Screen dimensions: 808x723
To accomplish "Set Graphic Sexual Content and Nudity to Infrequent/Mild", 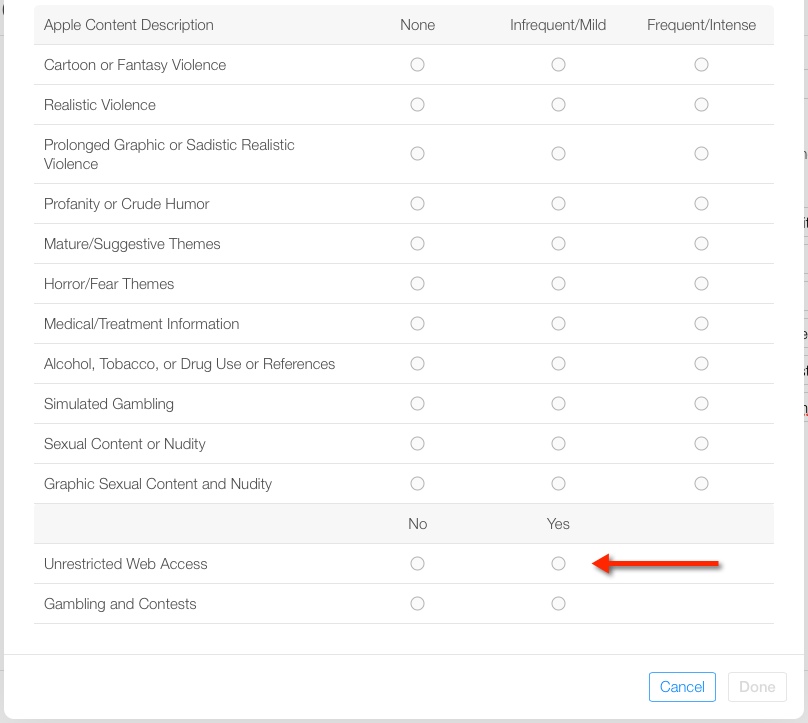I will click(x=558, y=484).
